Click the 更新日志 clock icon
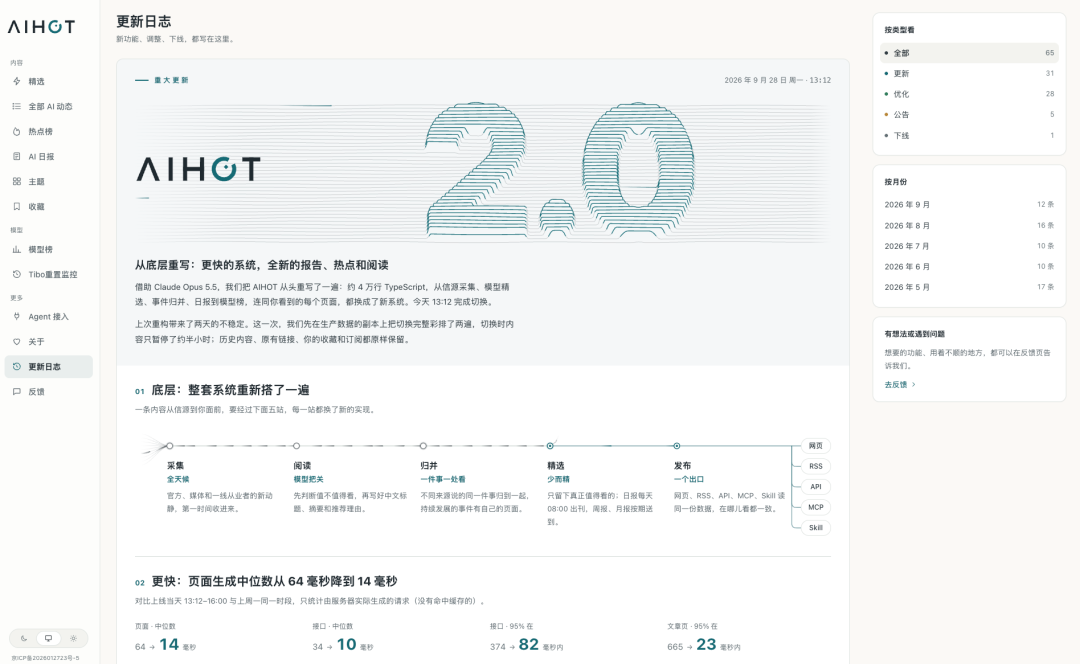1080x664 pixels. coord(17,366)
